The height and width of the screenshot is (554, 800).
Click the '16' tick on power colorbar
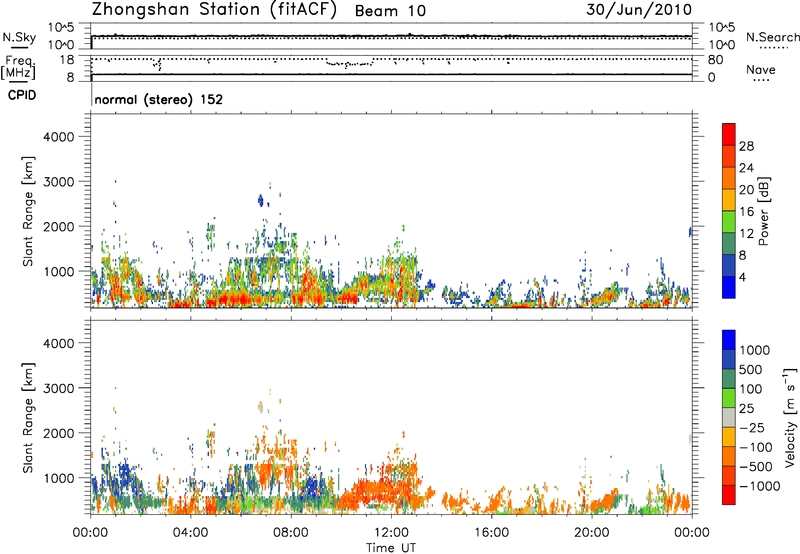click(746, 212)
